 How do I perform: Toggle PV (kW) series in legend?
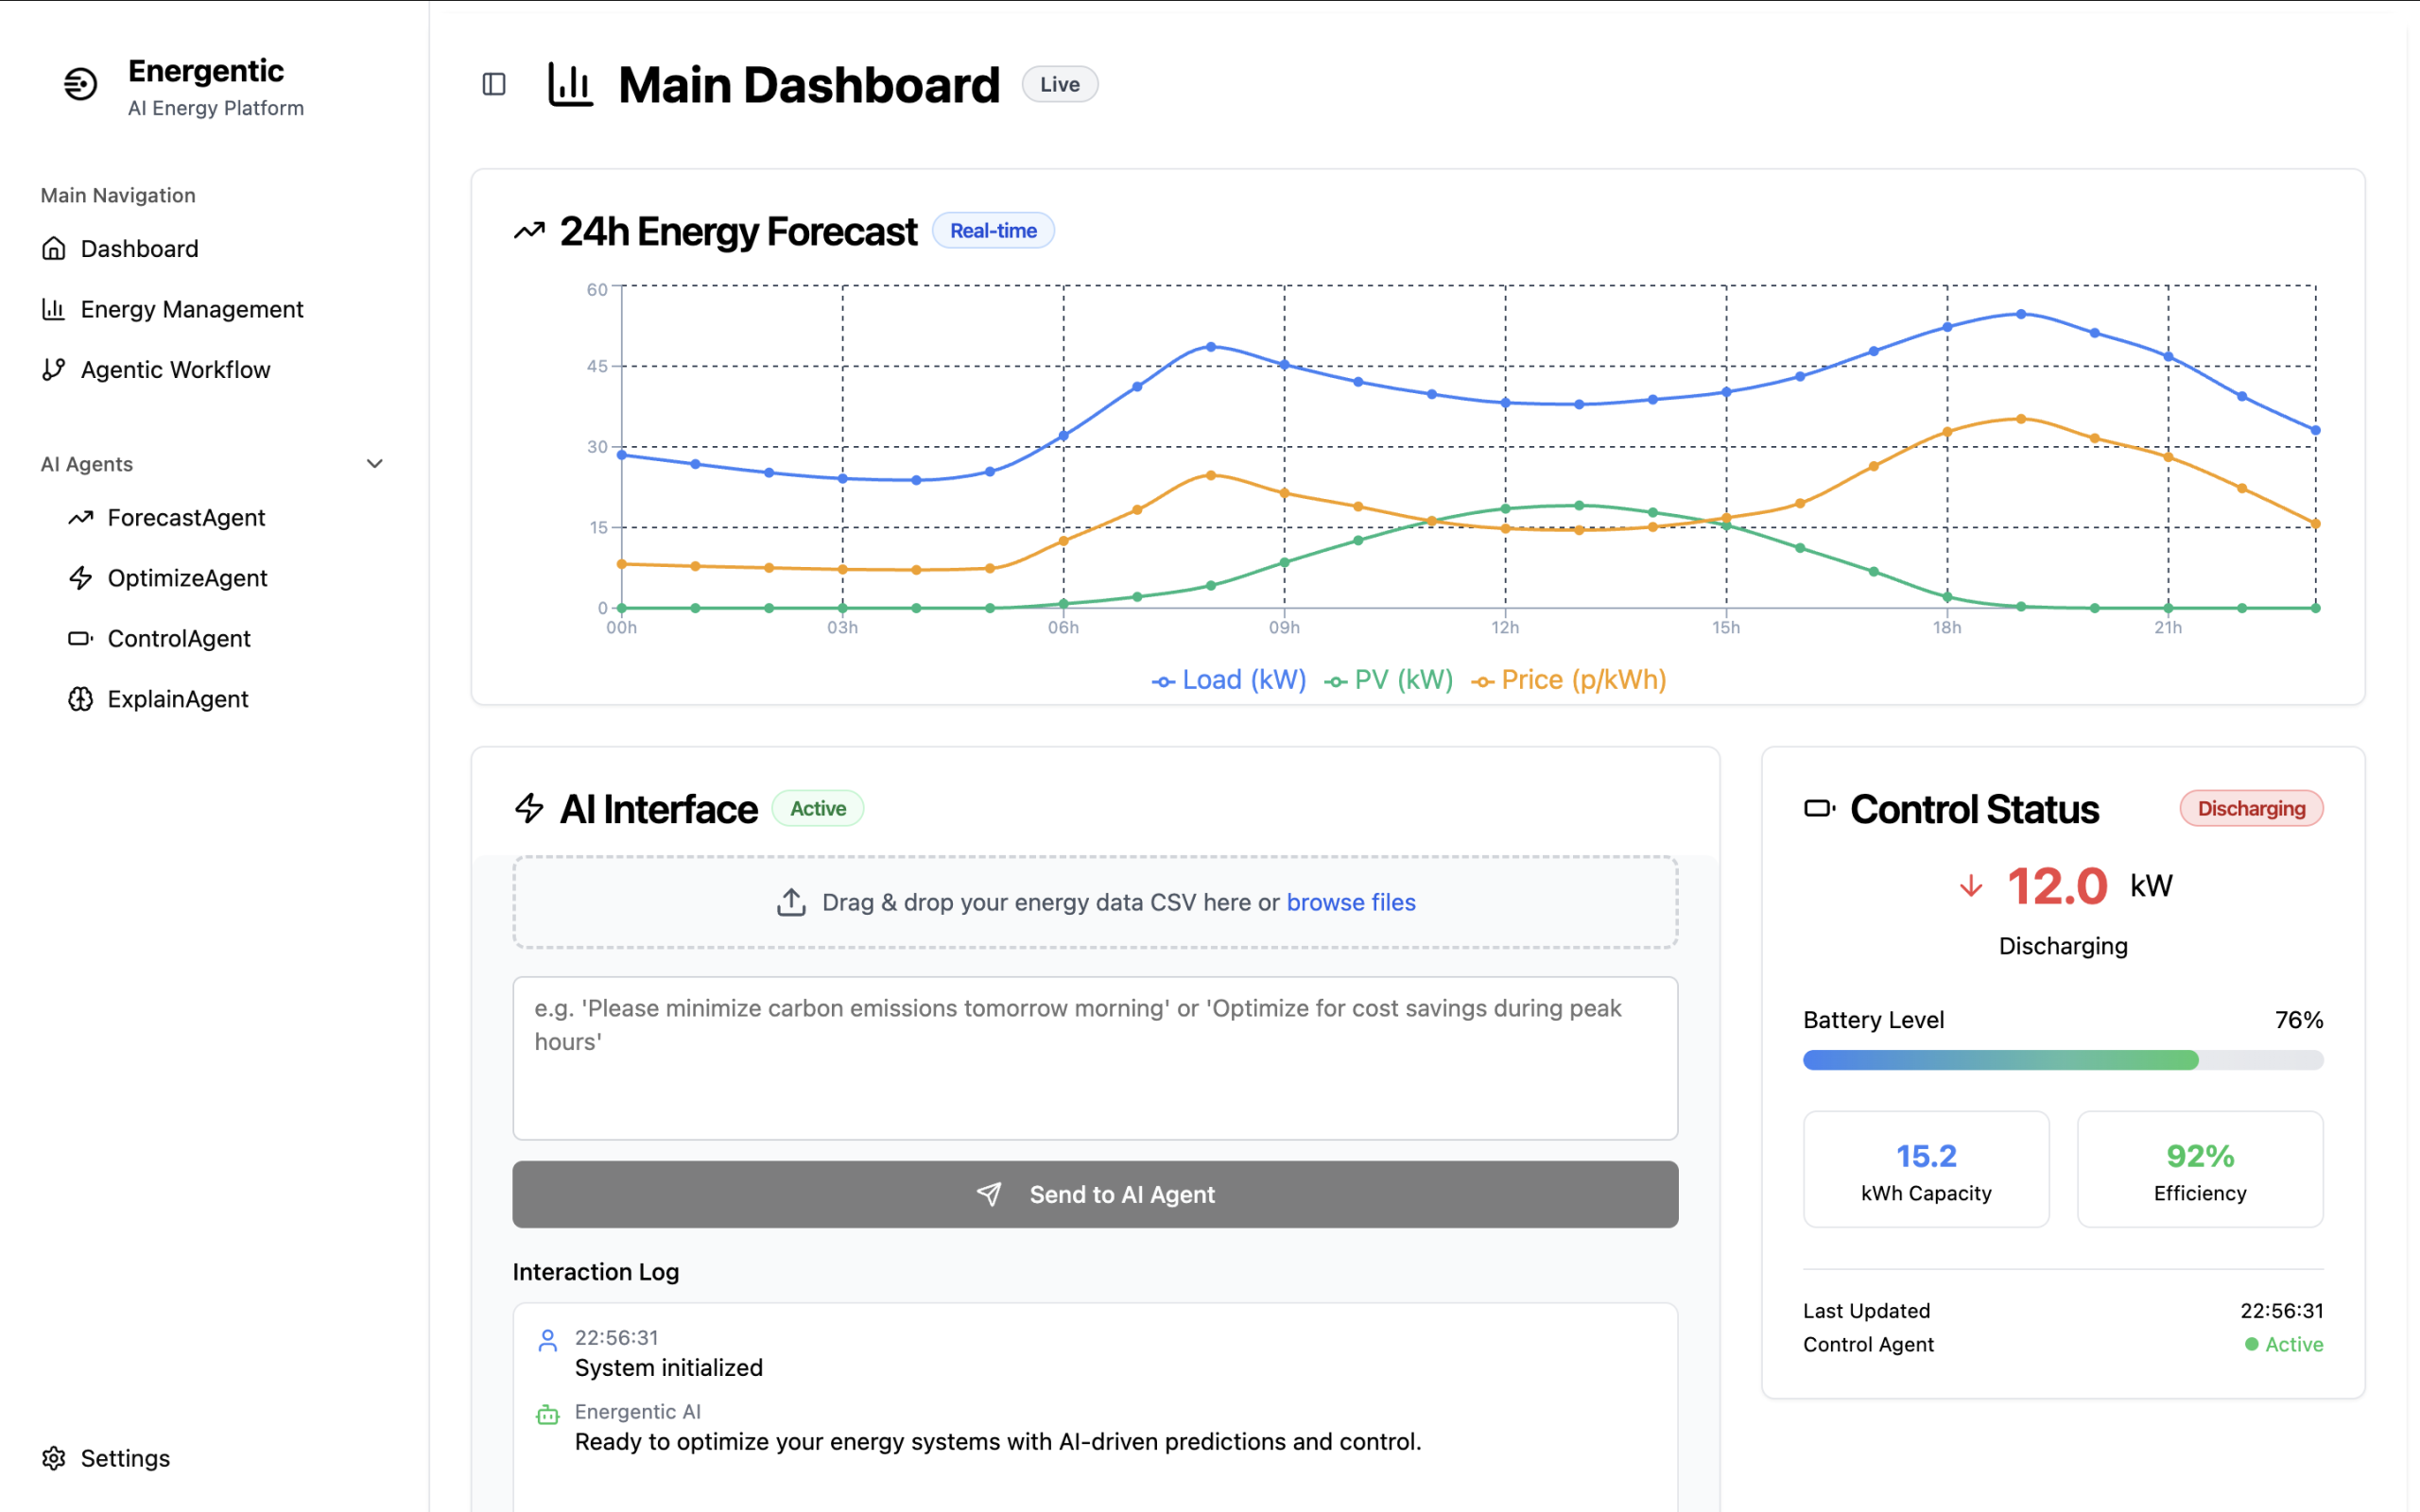coord(1388,680)
